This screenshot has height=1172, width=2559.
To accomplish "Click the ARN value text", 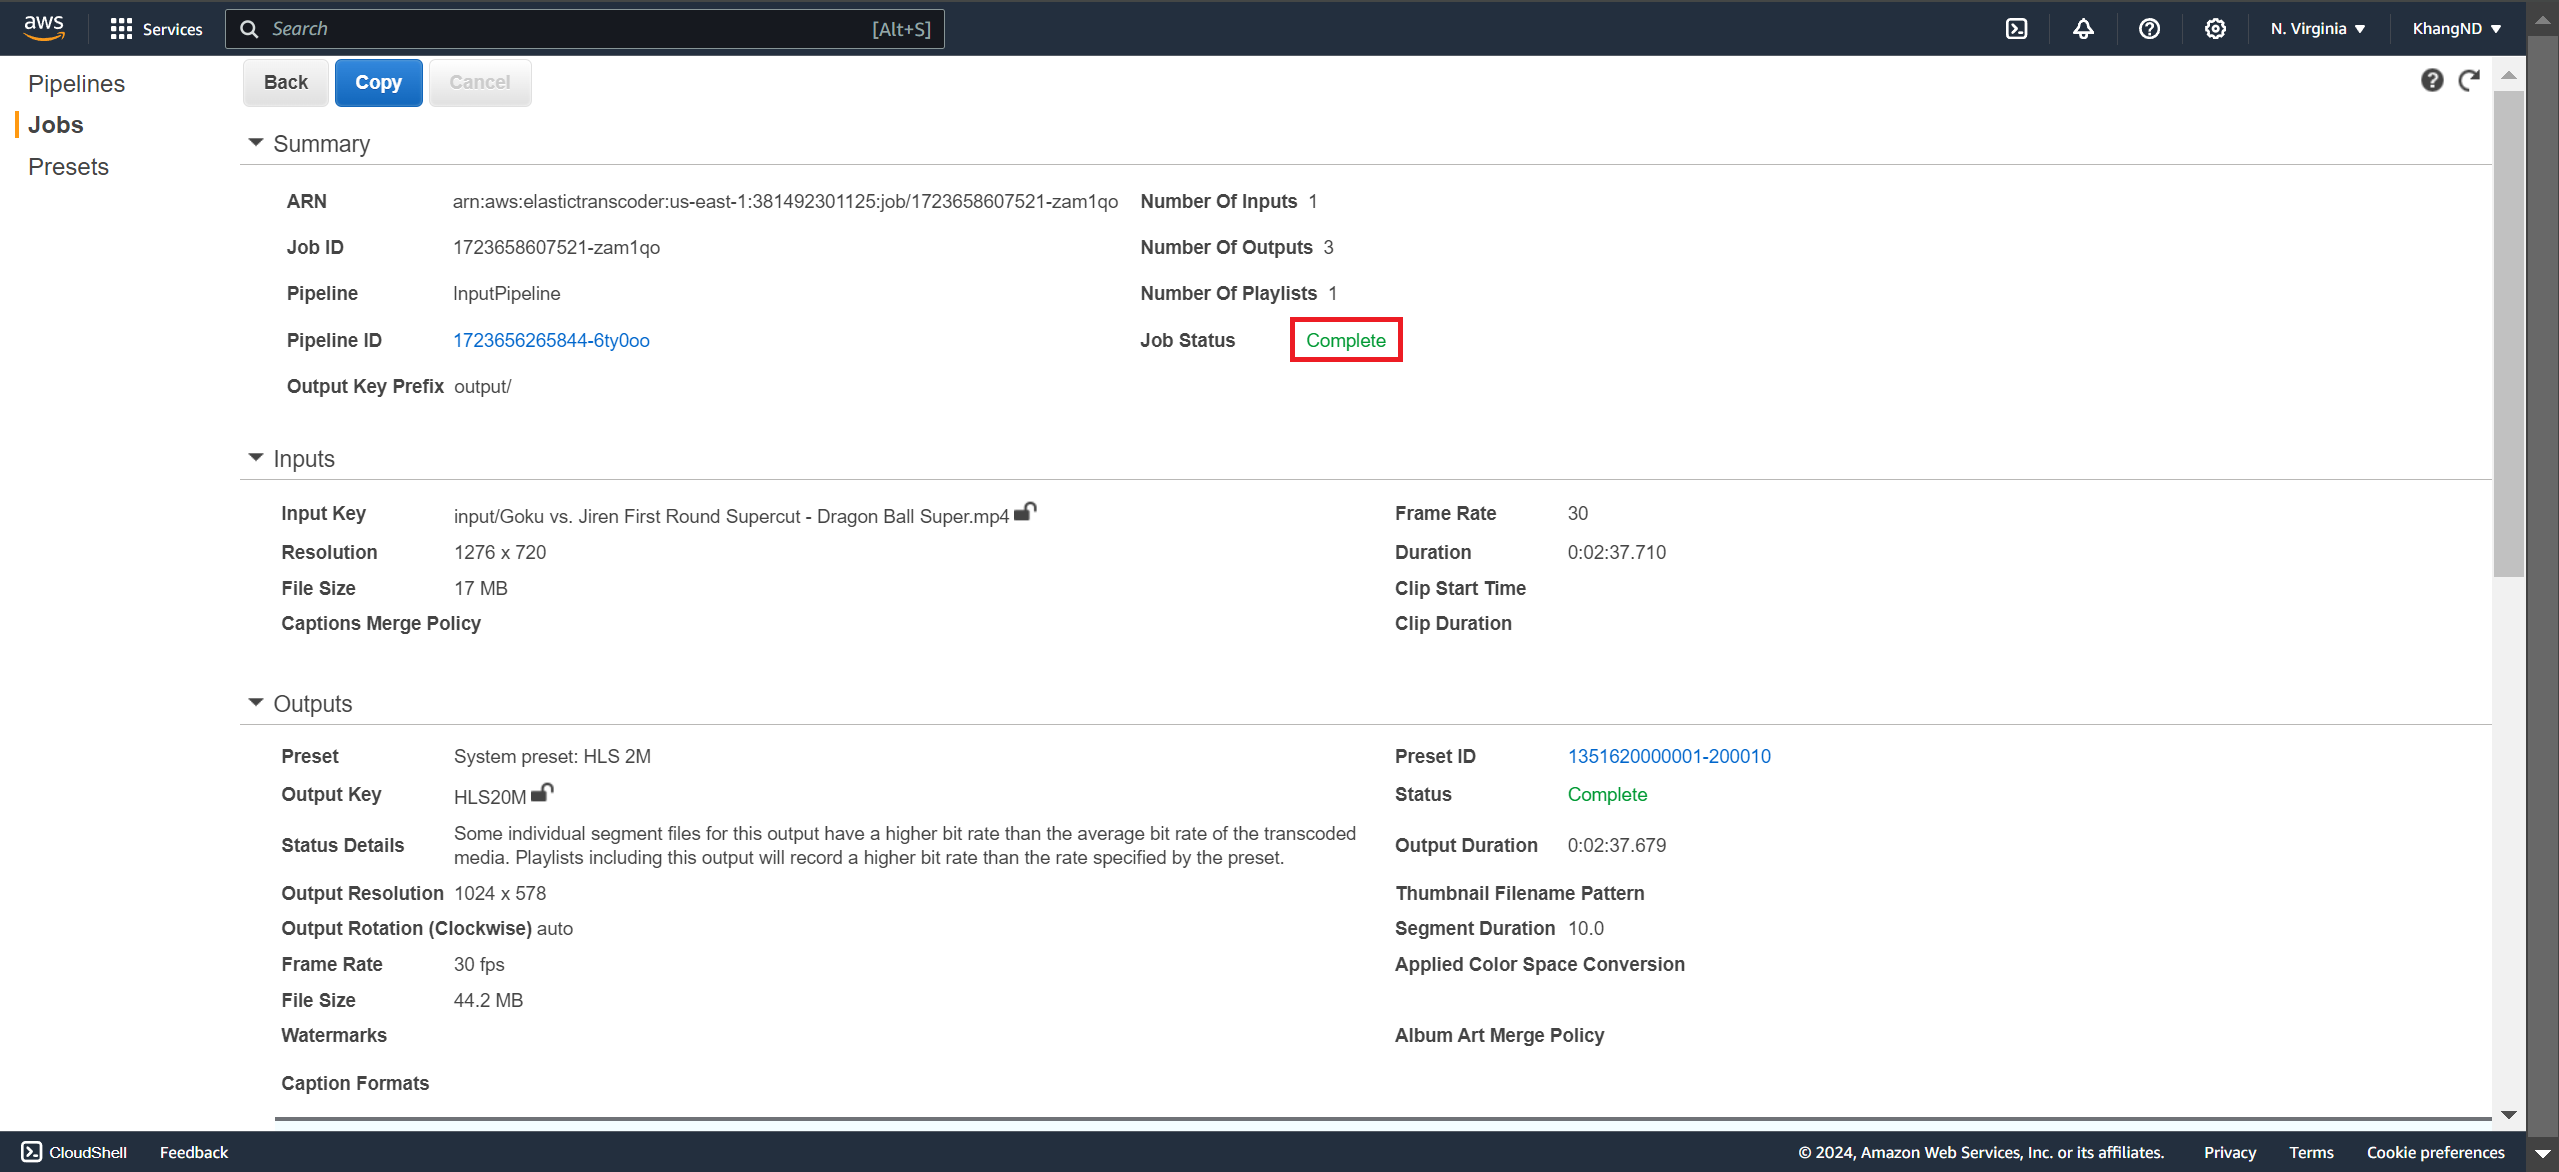I will pyautogui.click(x=785, y=201).
